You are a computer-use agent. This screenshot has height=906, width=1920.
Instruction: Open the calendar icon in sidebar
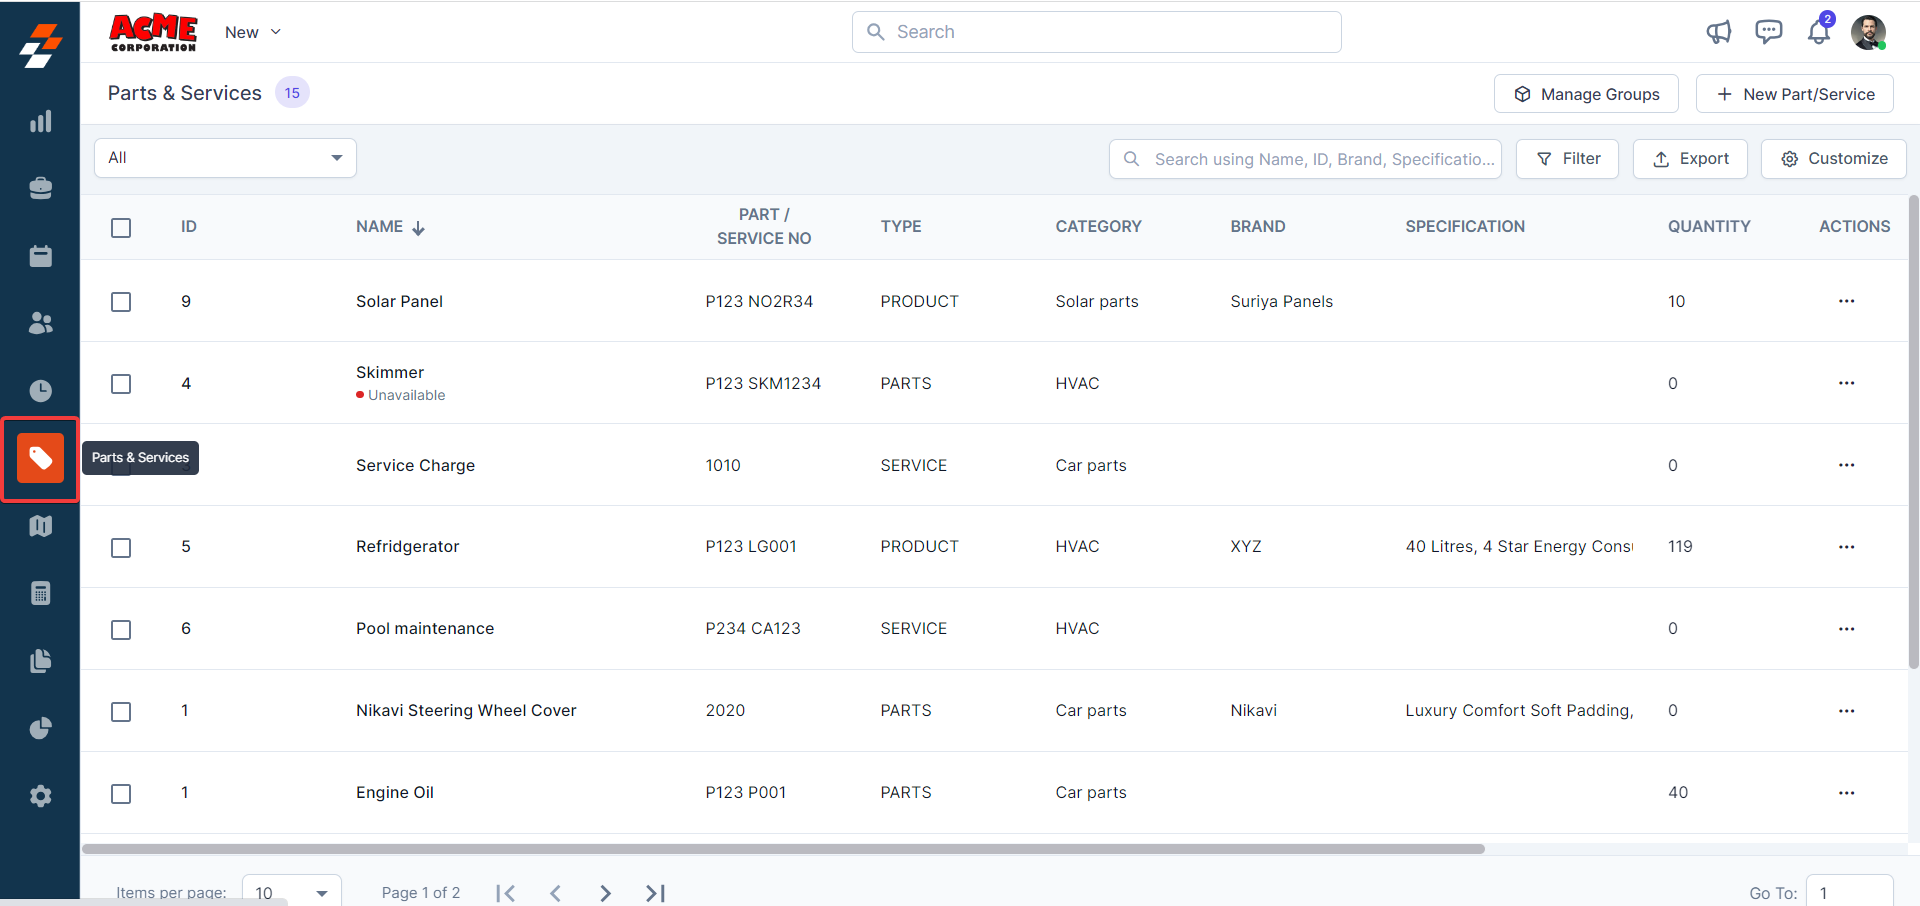coord(40,256)
